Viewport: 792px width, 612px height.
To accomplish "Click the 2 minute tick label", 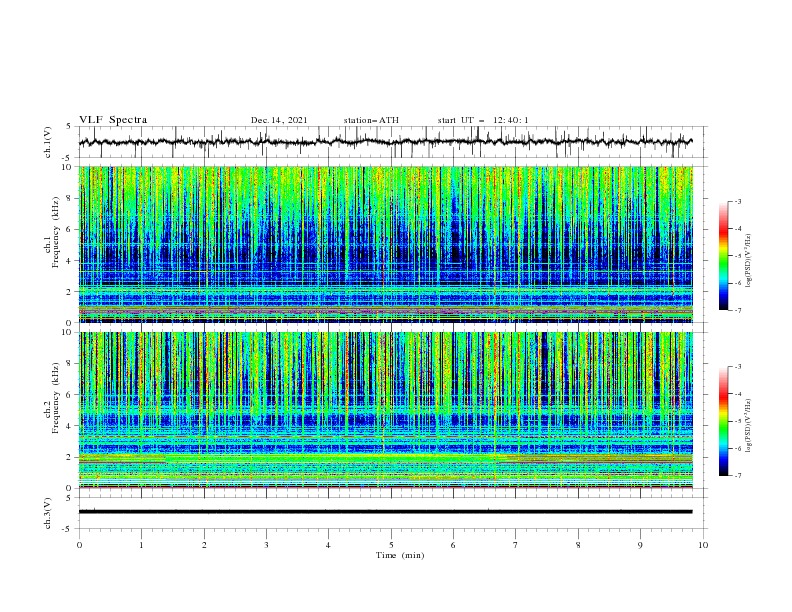I will [x=204, y=545].
